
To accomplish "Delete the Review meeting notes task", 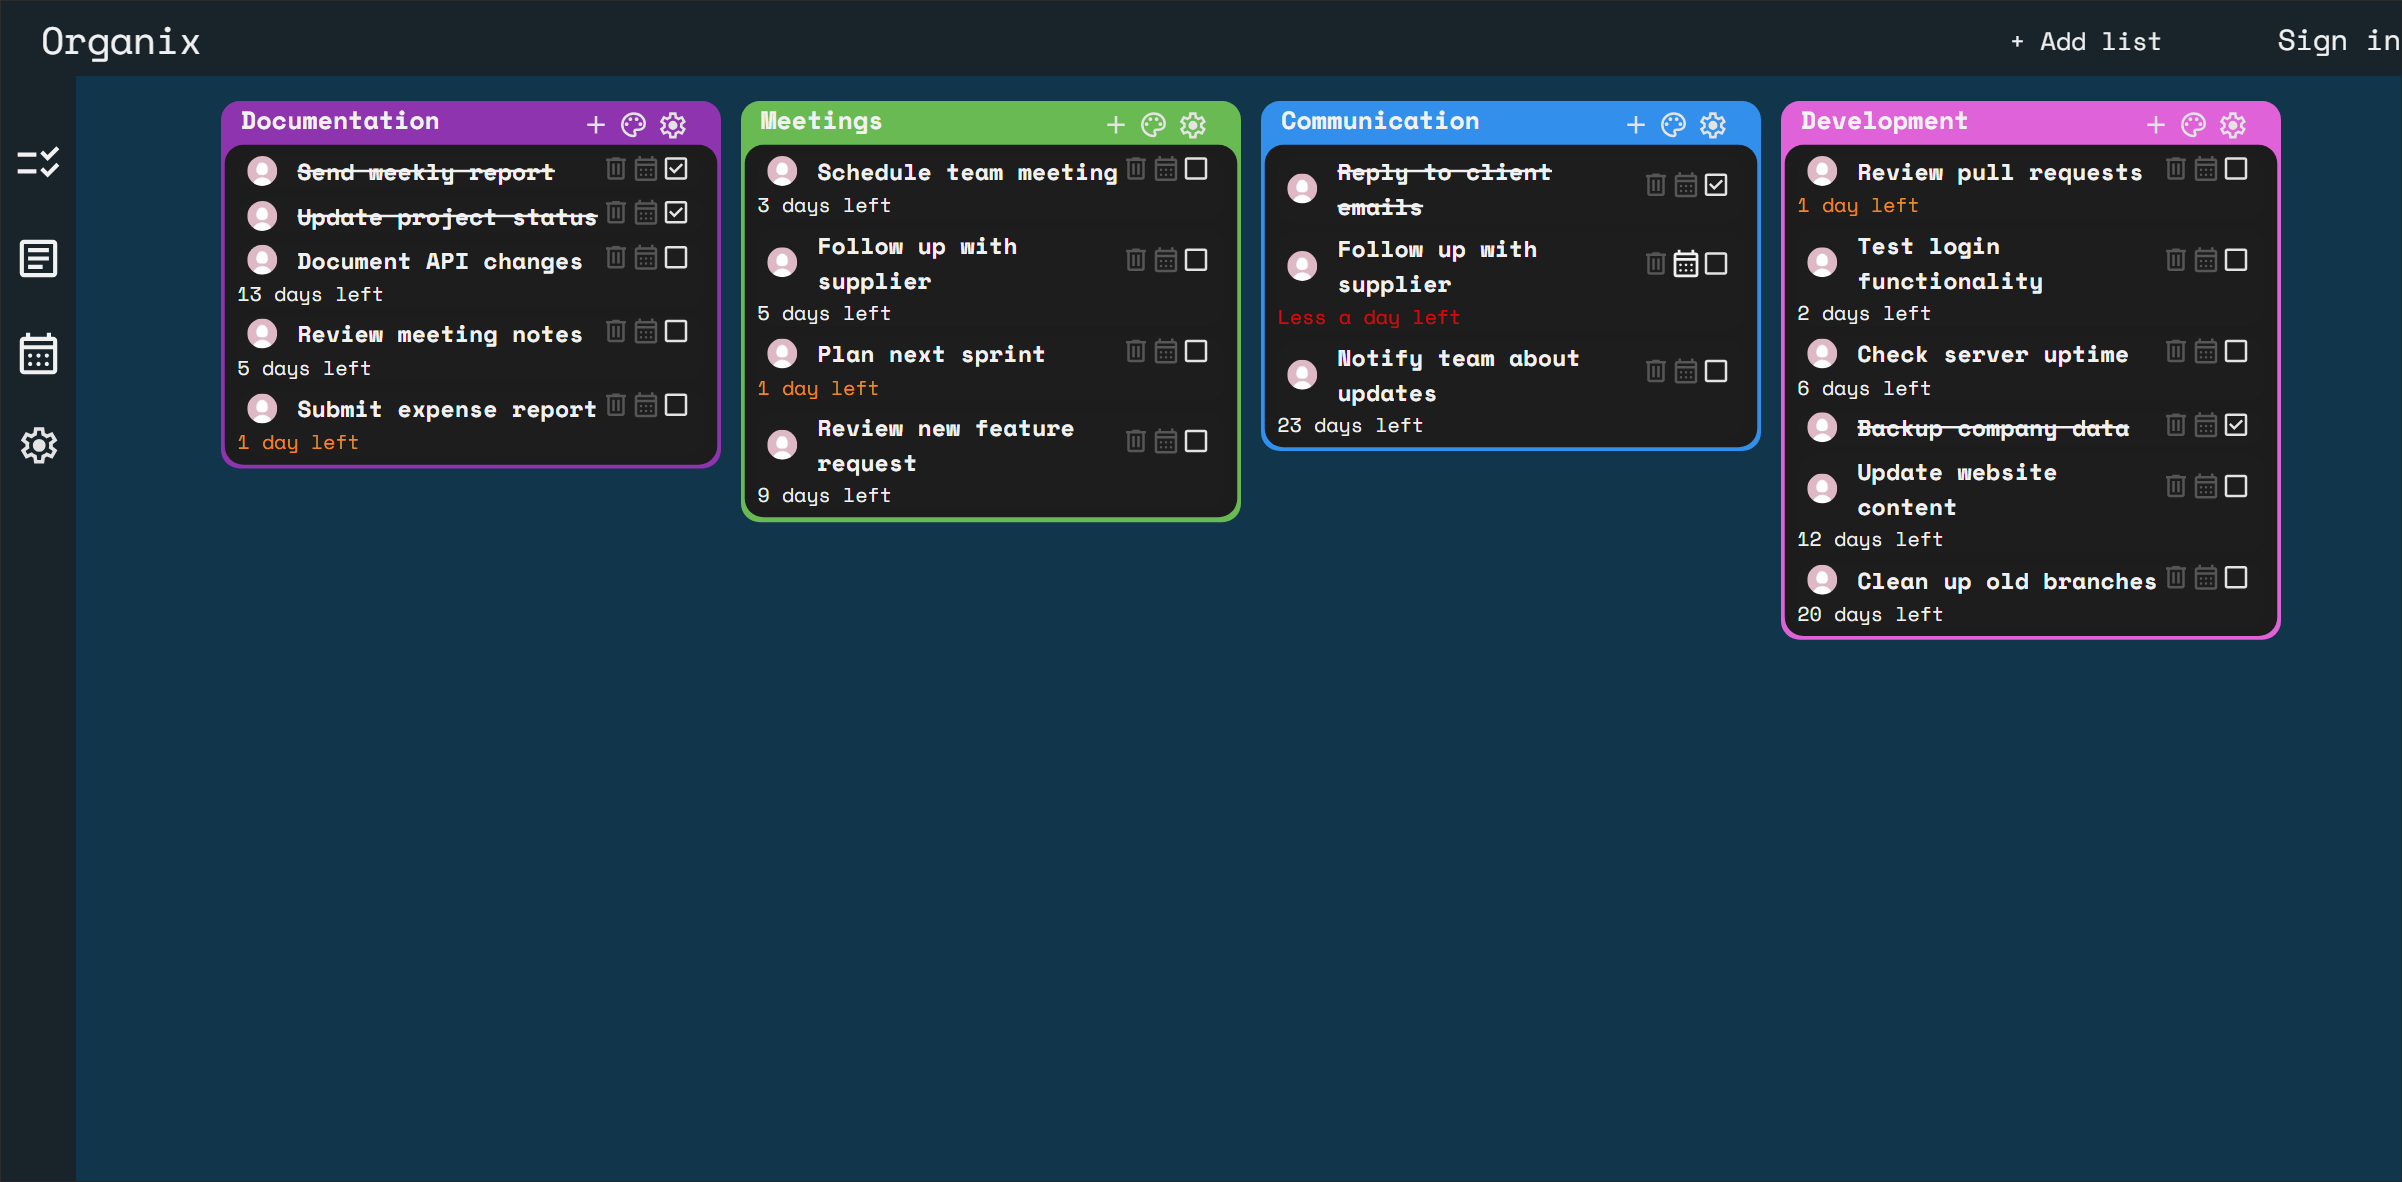I will pos(616,331).
